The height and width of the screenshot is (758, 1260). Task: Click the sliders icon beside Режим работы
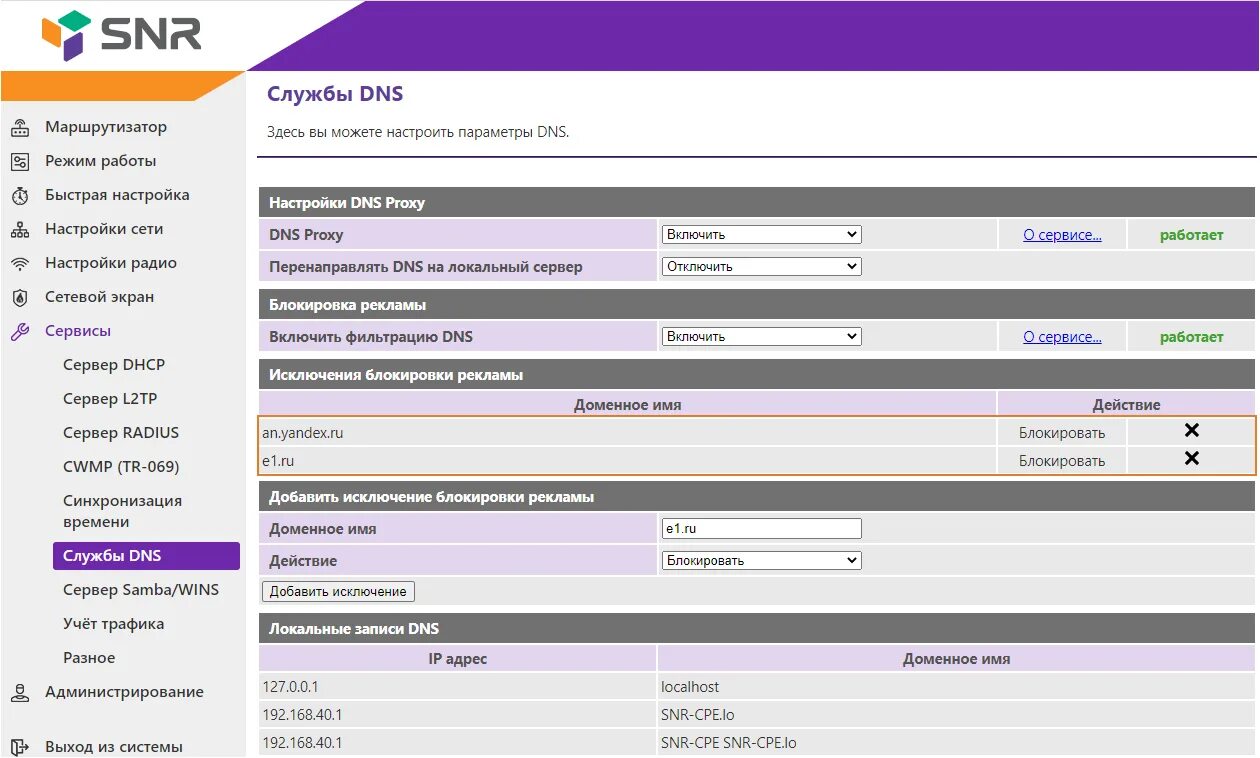pos(20,162)
